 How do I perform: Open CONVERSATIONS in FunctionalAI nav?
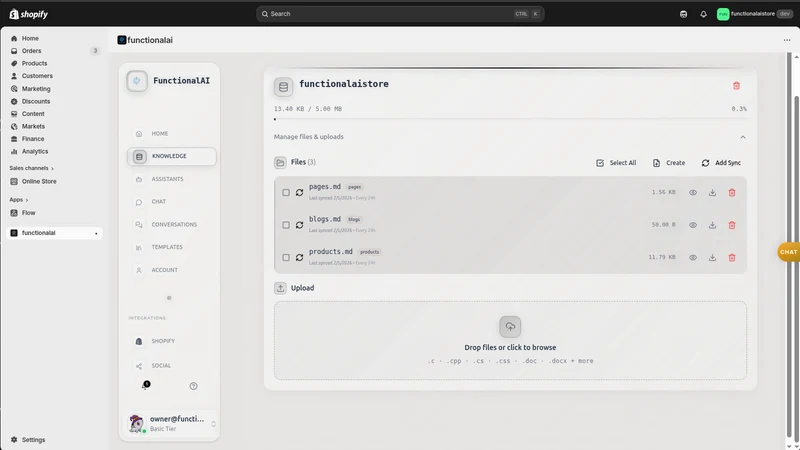coord(173,224)
